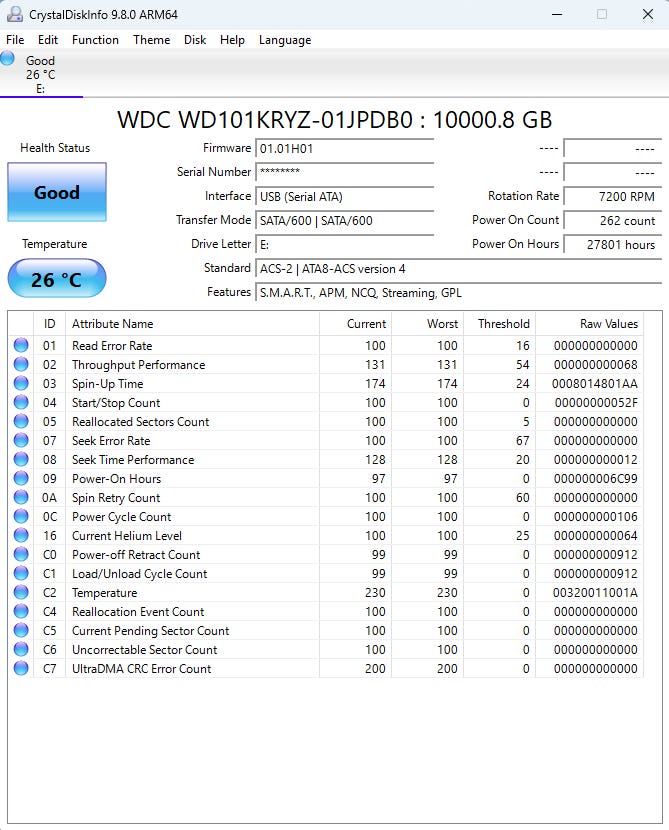The width and height of the screenshot is (669, 830).
Task: Select the UltraDMA CRC Error Count attribute name
Action: (x=141, y=669)
